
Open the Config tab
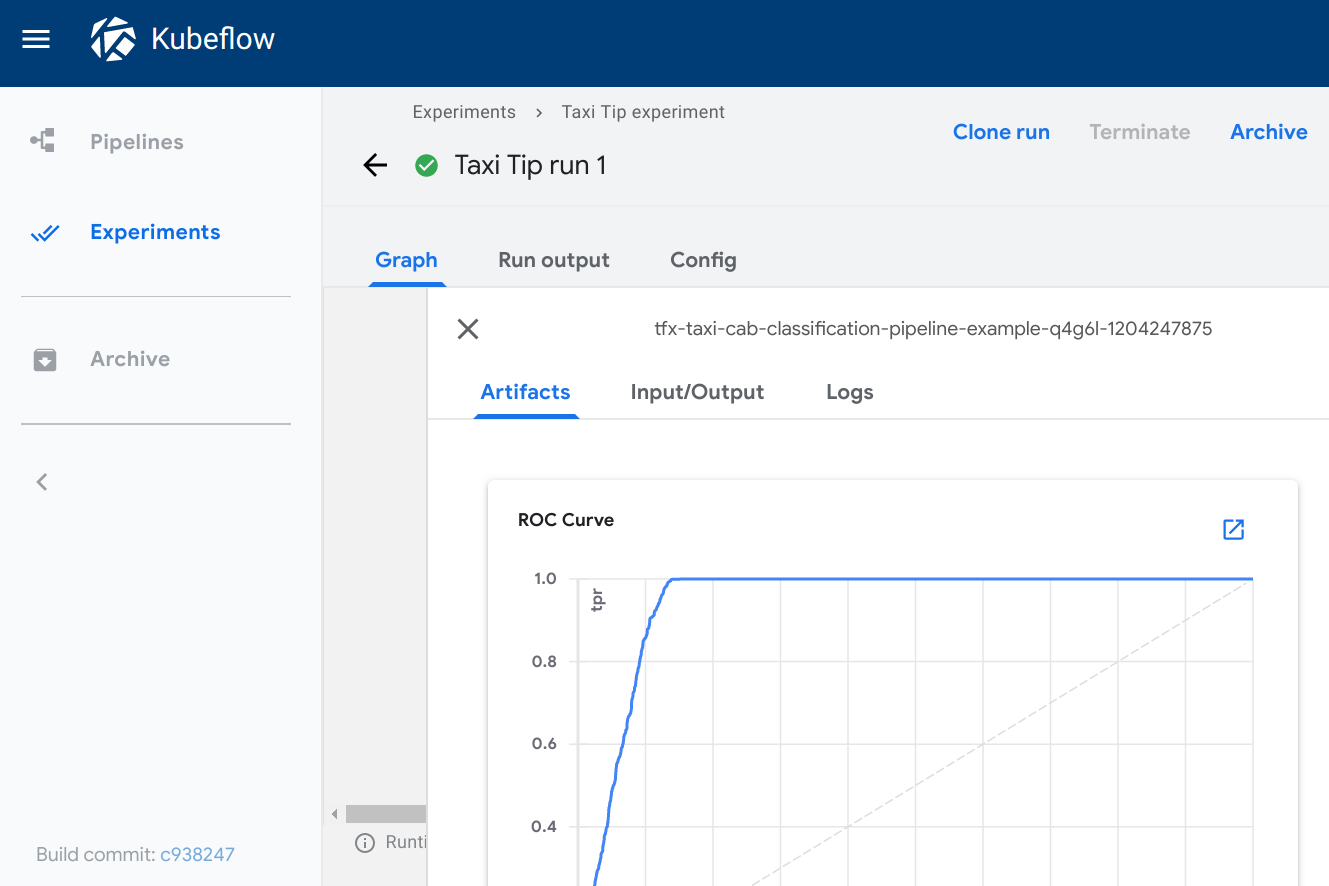(x=703, y=260)
